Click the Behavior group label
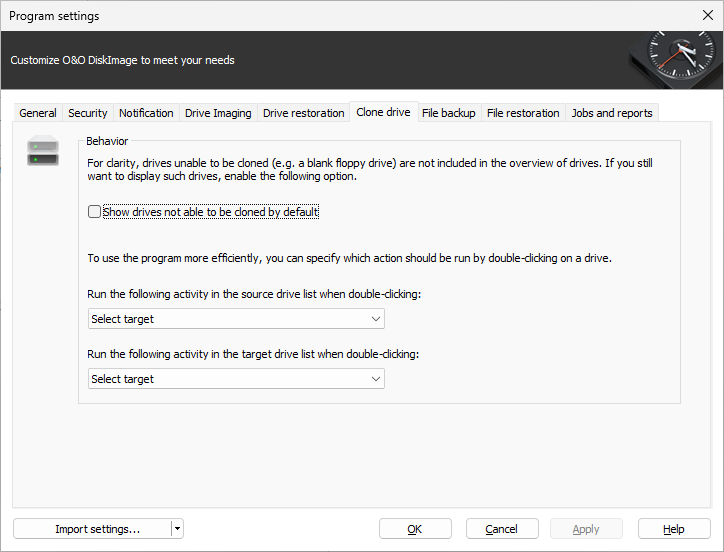 (107, 141)
